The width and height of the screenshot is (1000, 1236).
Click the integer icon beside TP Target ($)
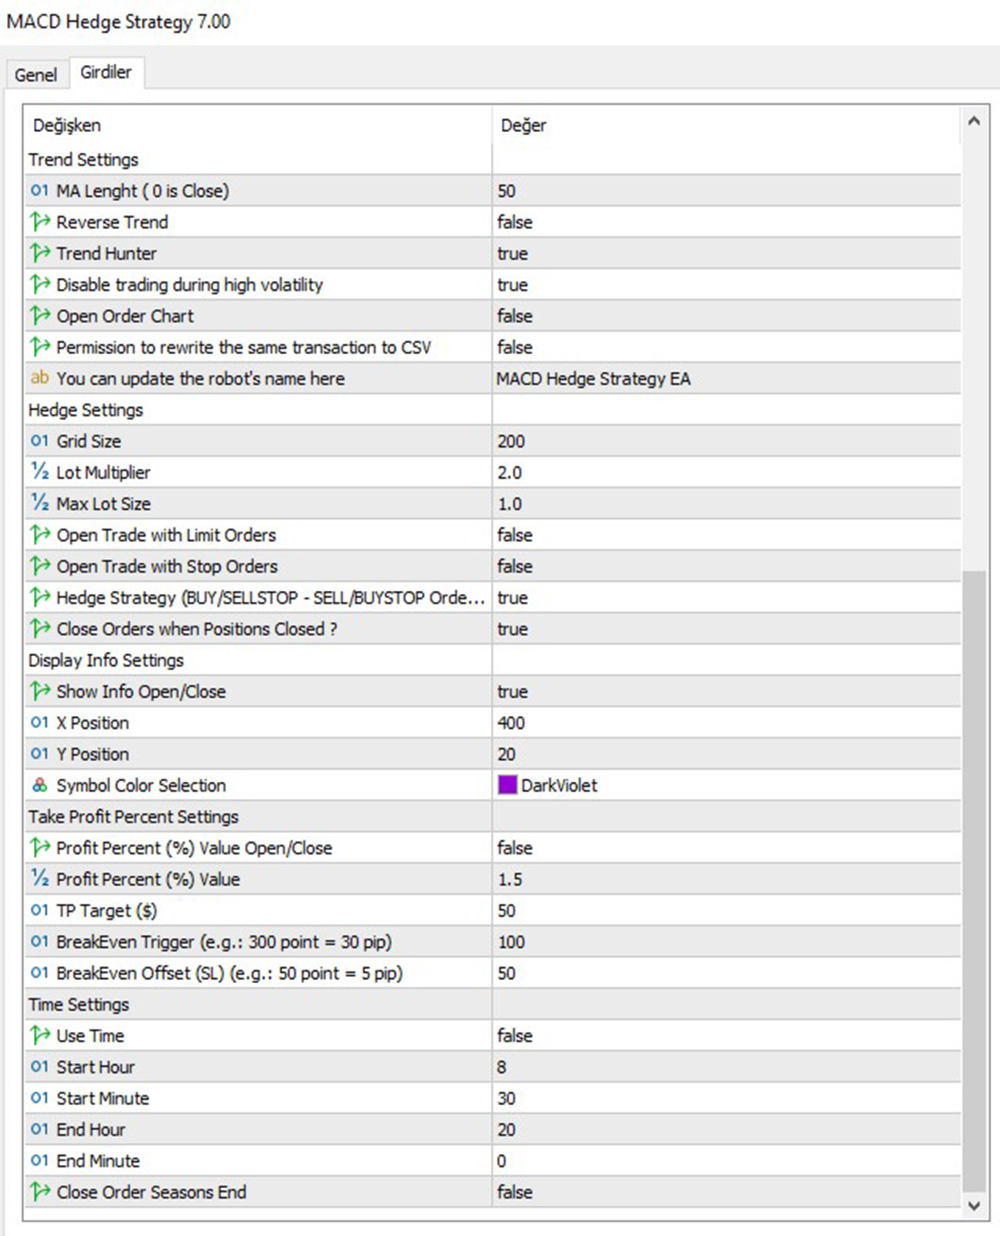click(x=39, y=910)
